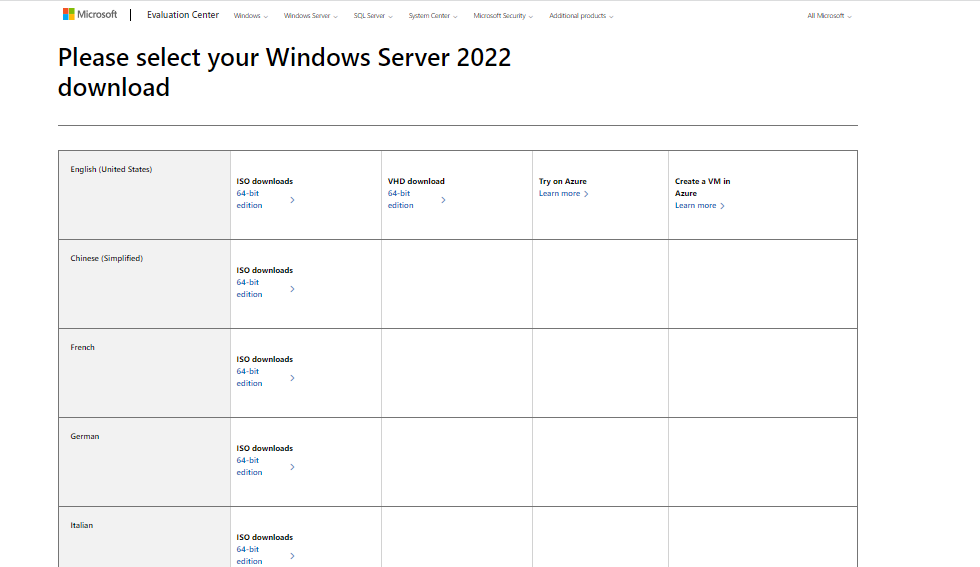
Task: Click the Create a VM in Azure heading
Action: (702, 187)
